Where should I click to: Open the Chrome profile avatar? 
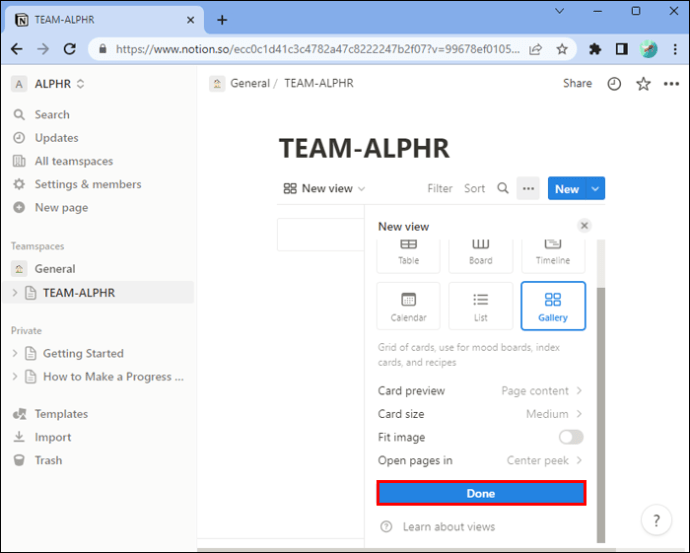(649, 49)
